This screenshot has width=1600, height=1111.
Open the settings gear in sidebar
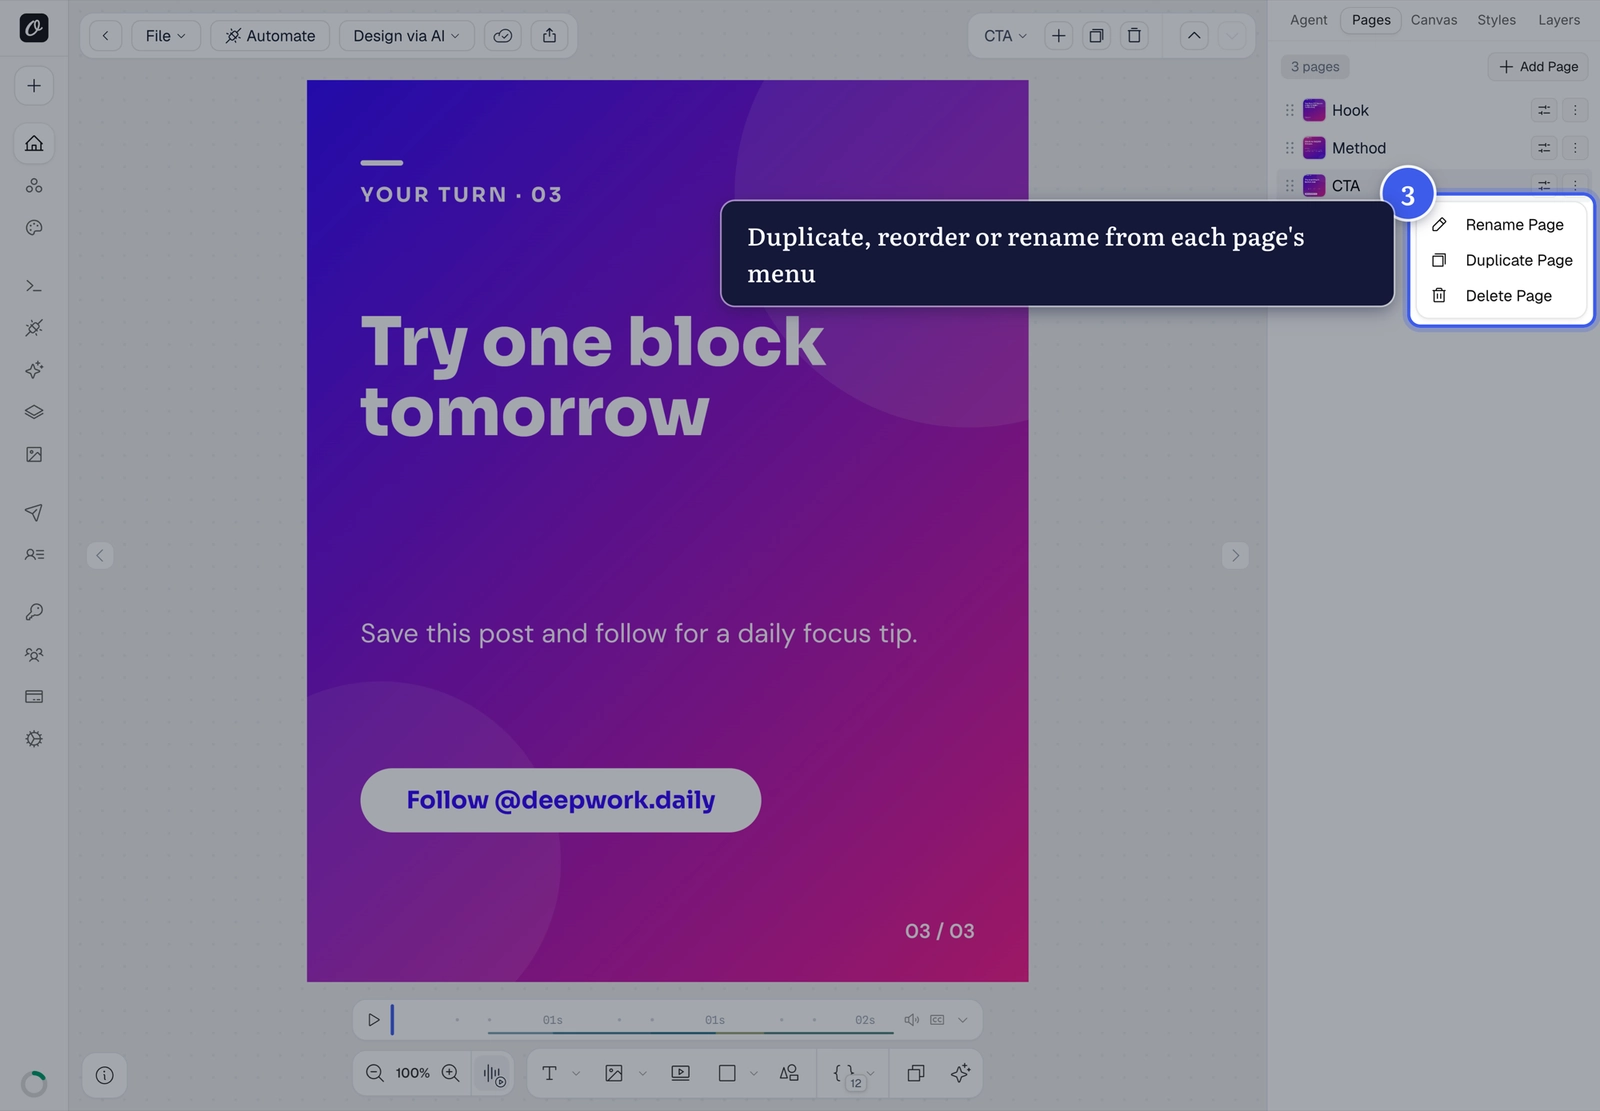click(x=34, y=739)
